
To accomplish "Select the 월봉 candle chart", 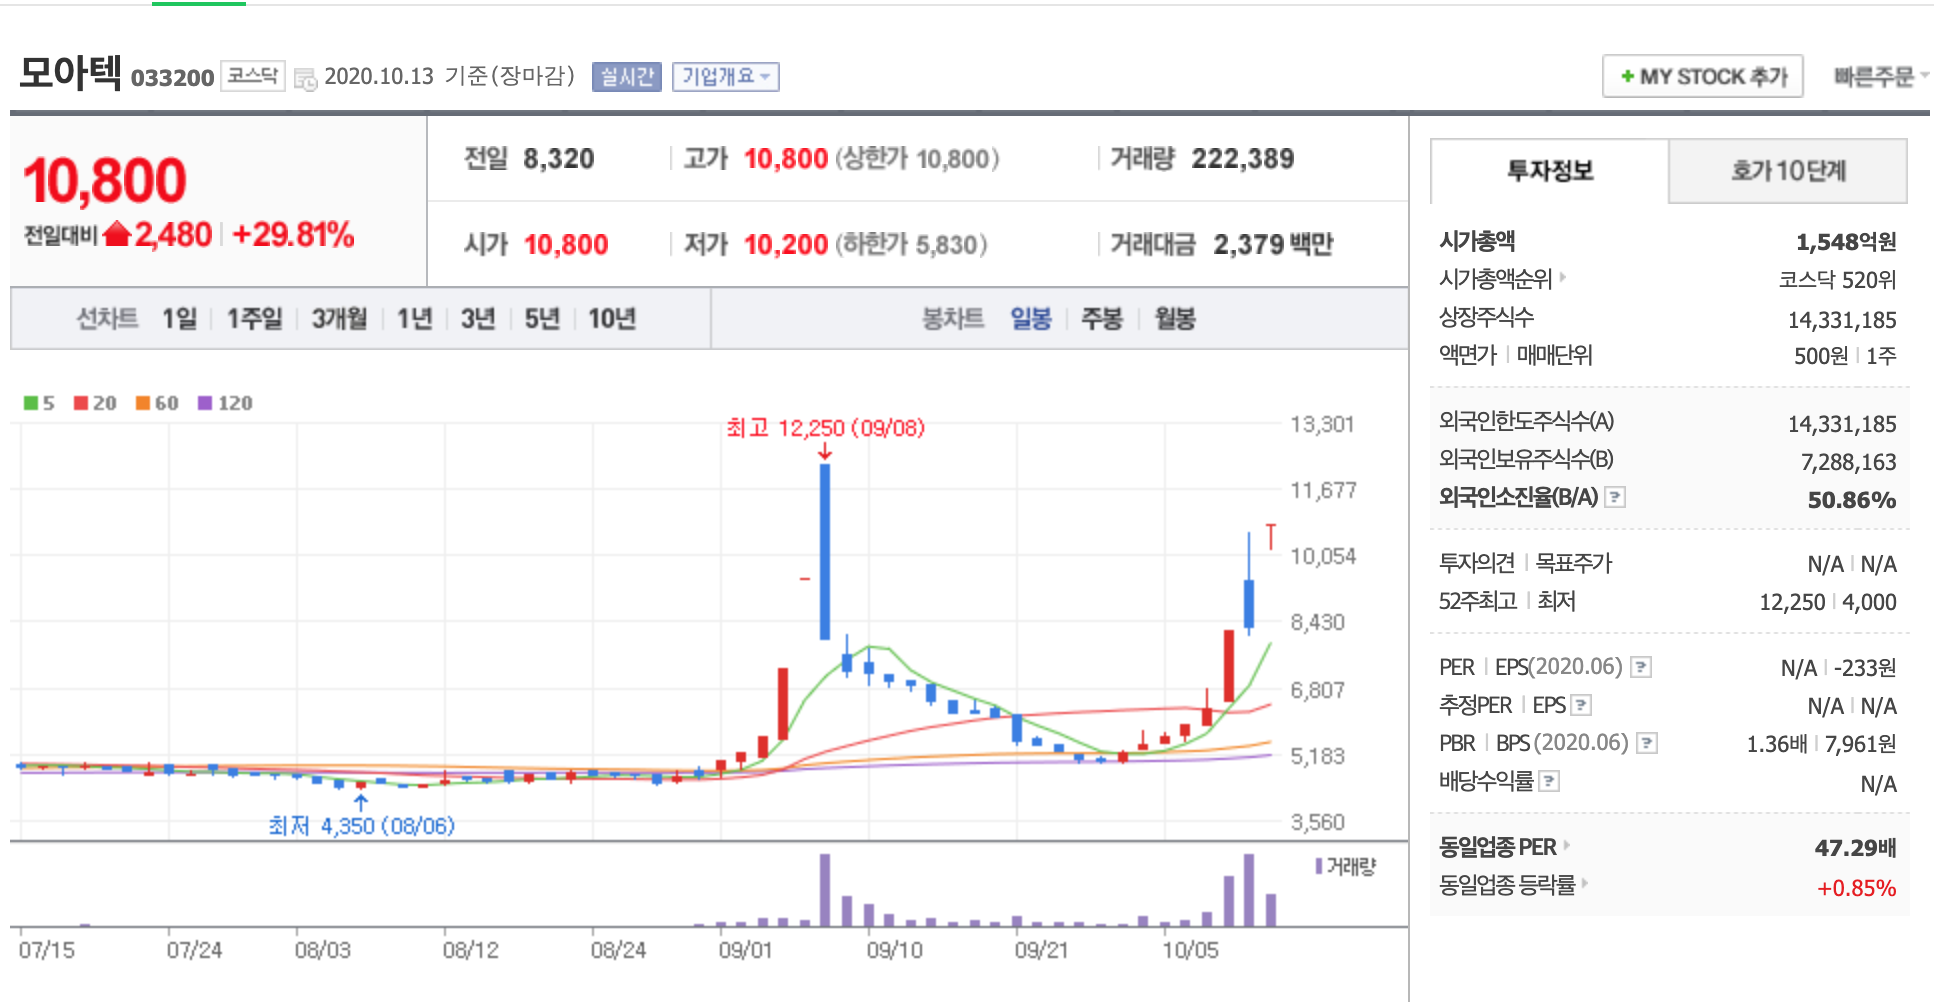I will (x=1175, y=319).
